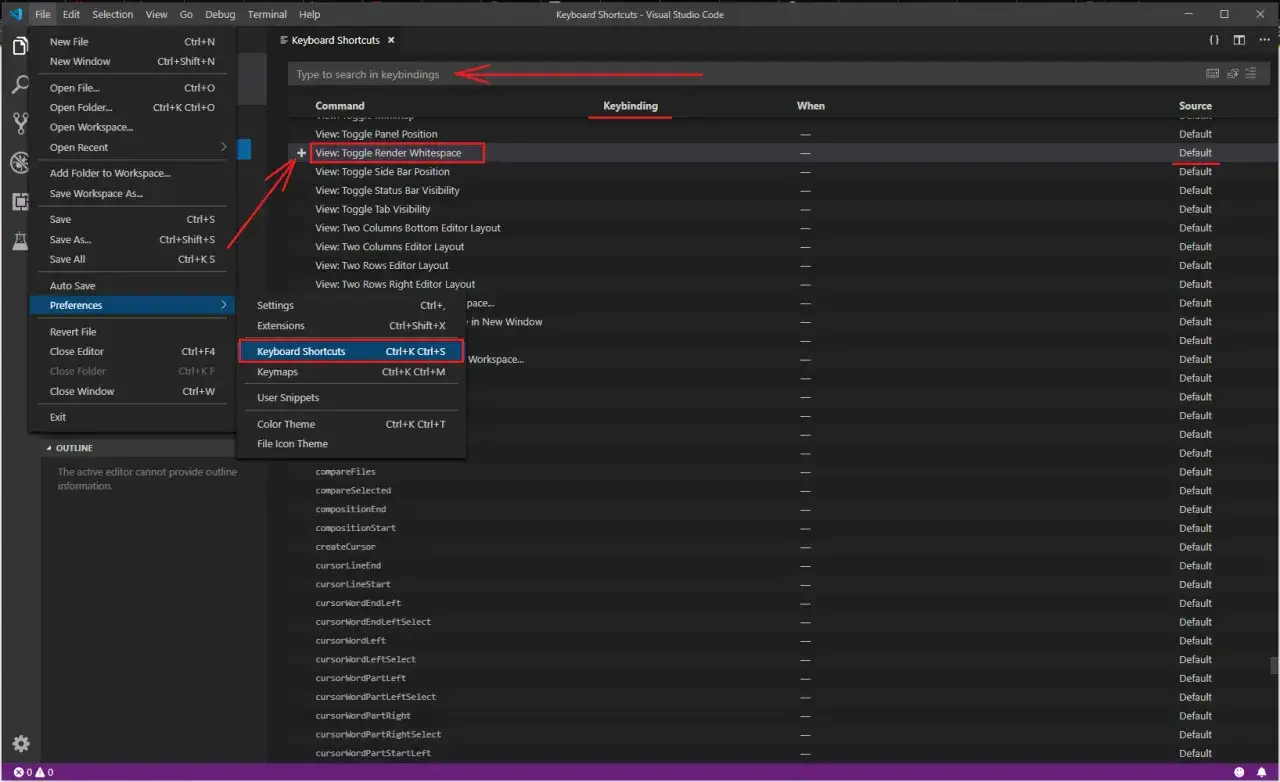Open the Go menu
This screenshot has width=1280, height=782.
187,14
